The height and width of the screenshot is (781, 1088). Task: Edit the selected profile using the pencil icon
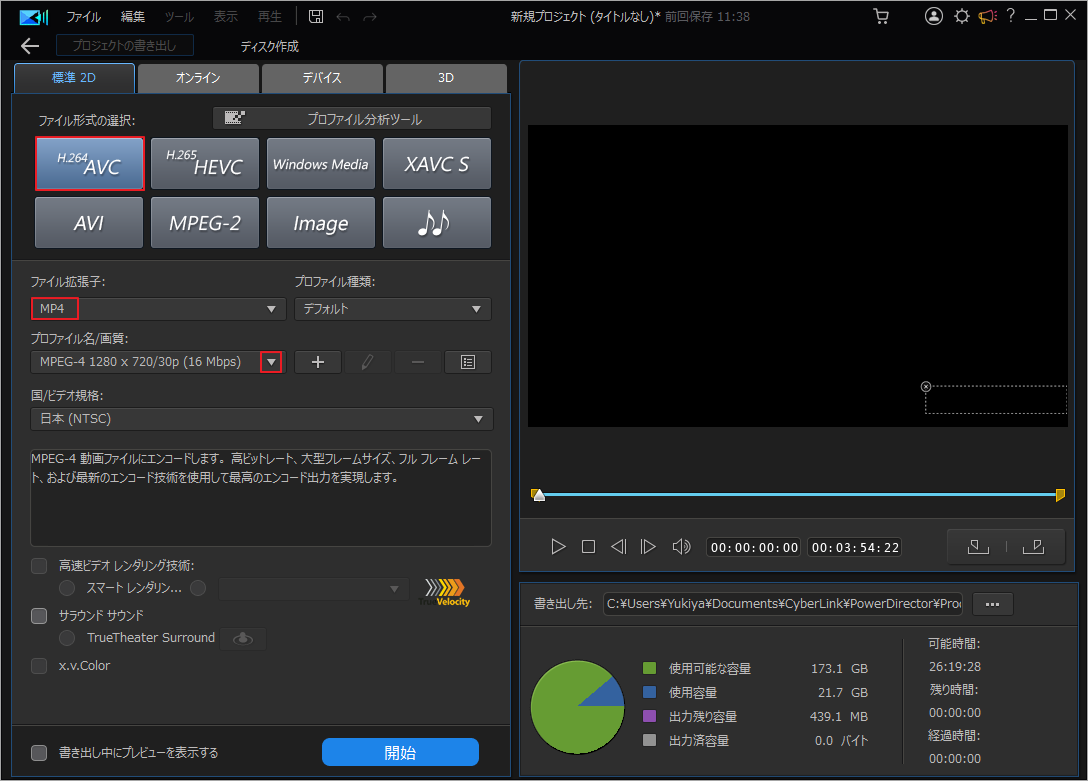pyautogui.click(x=367, y=361)
